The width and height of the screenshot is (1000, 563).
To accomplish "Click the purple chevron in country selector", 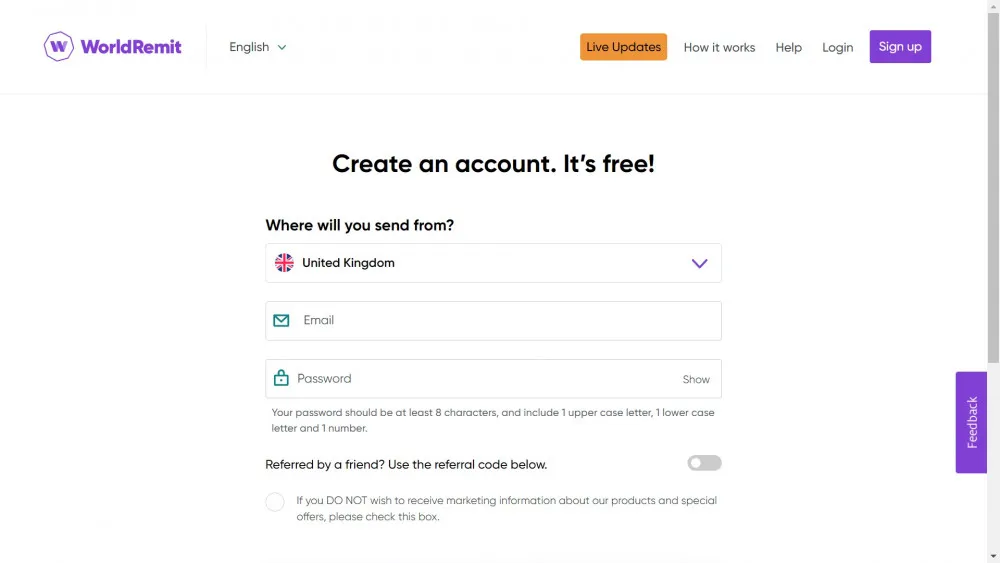I will tap(700, 263).
